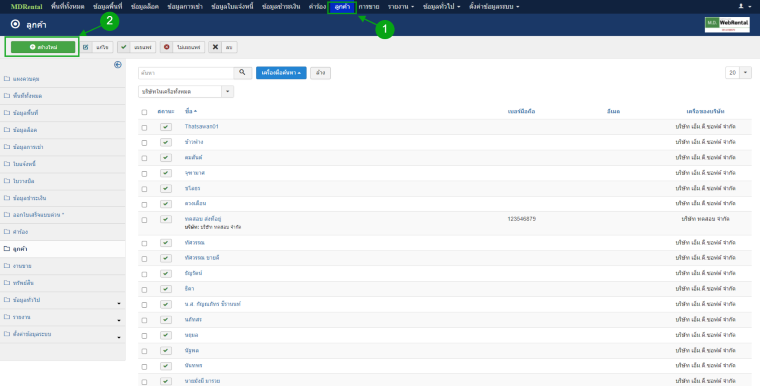Click the red circle unapprove toolbar icon
Image resolution: width=760 pixels, height=386 pixels.
click(x=167, y=47)
